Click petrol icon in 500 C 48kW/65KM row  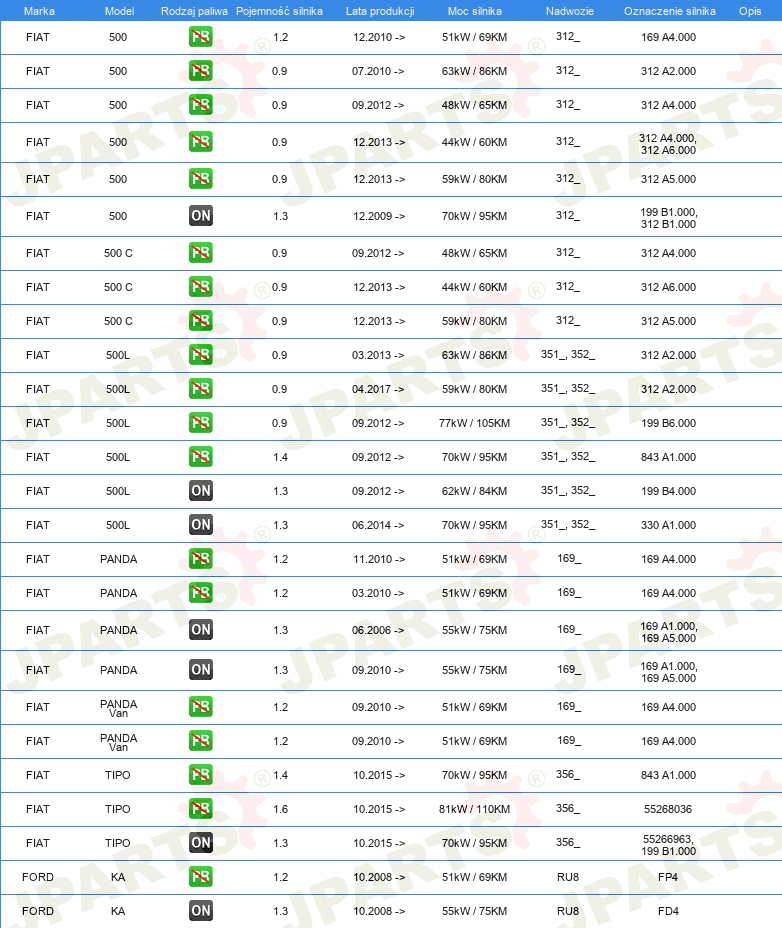[201, 253]
